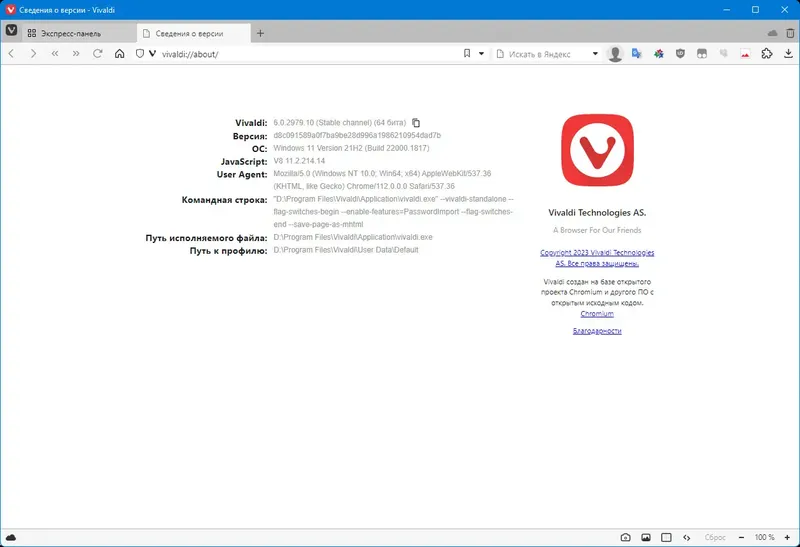Click sync status cloud in status bar
This screenshot has height=547, width=800.
pyautogui.click(x=11, y=537)
